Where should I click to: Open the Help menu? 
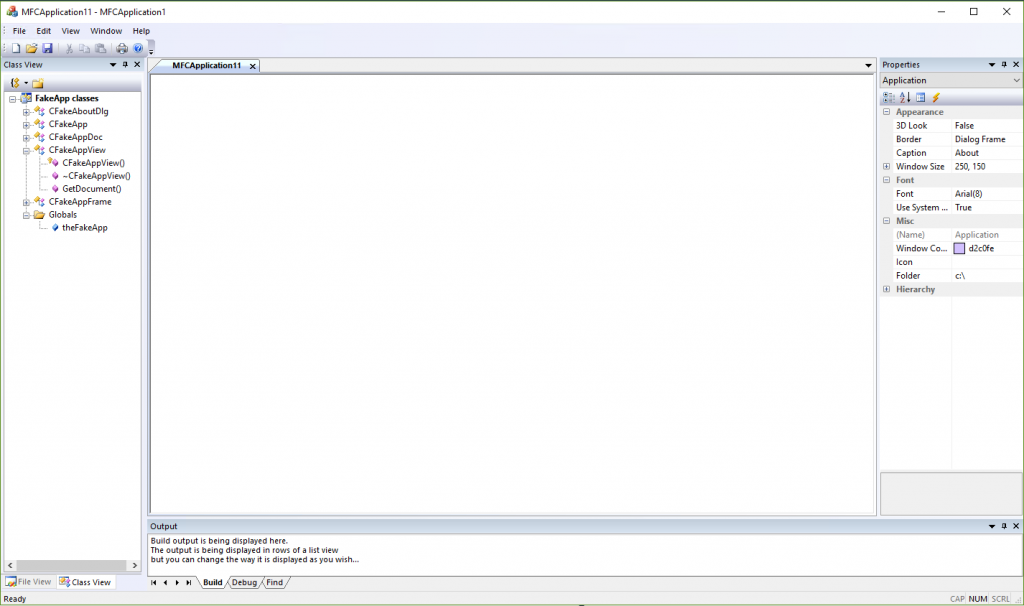[x=141, y=31]
